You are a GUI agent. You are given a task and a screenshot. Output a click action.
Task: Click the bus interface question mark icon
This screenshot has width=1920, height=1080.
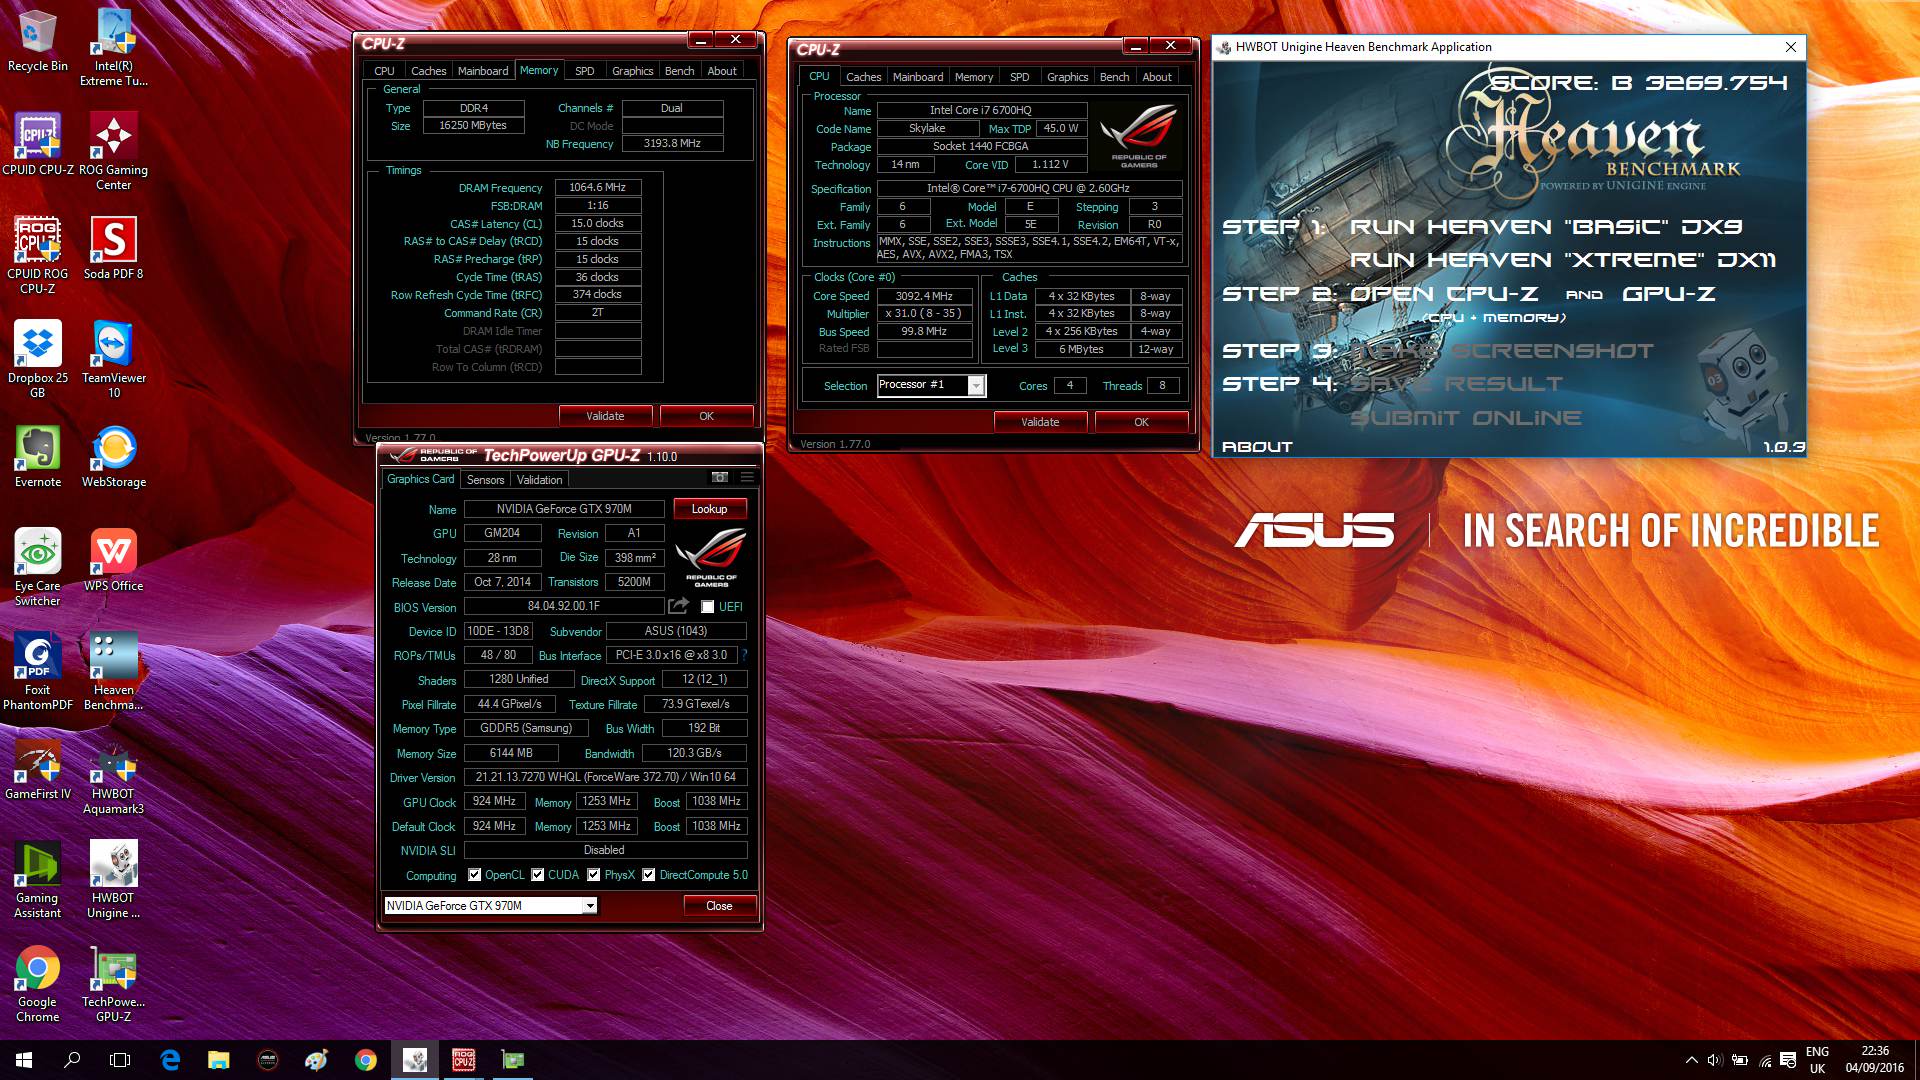745,655
